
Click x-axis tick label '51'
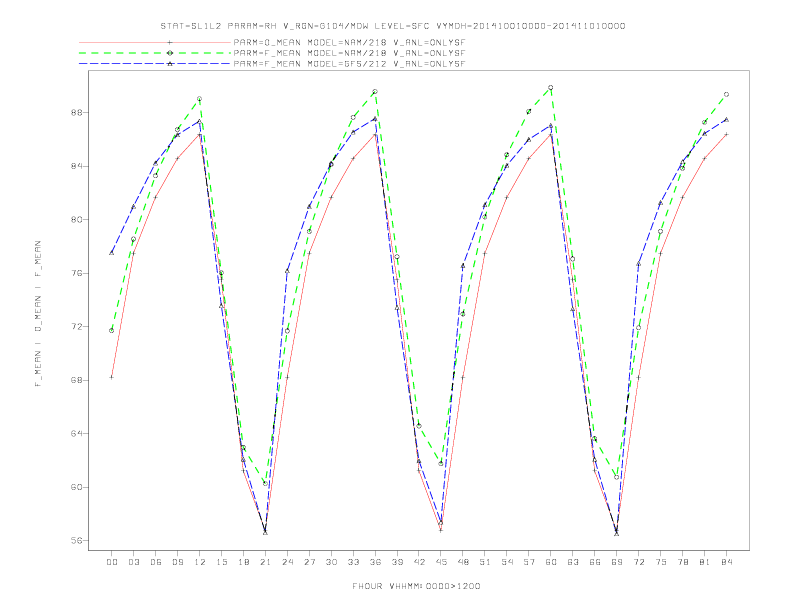pos(485,562)
